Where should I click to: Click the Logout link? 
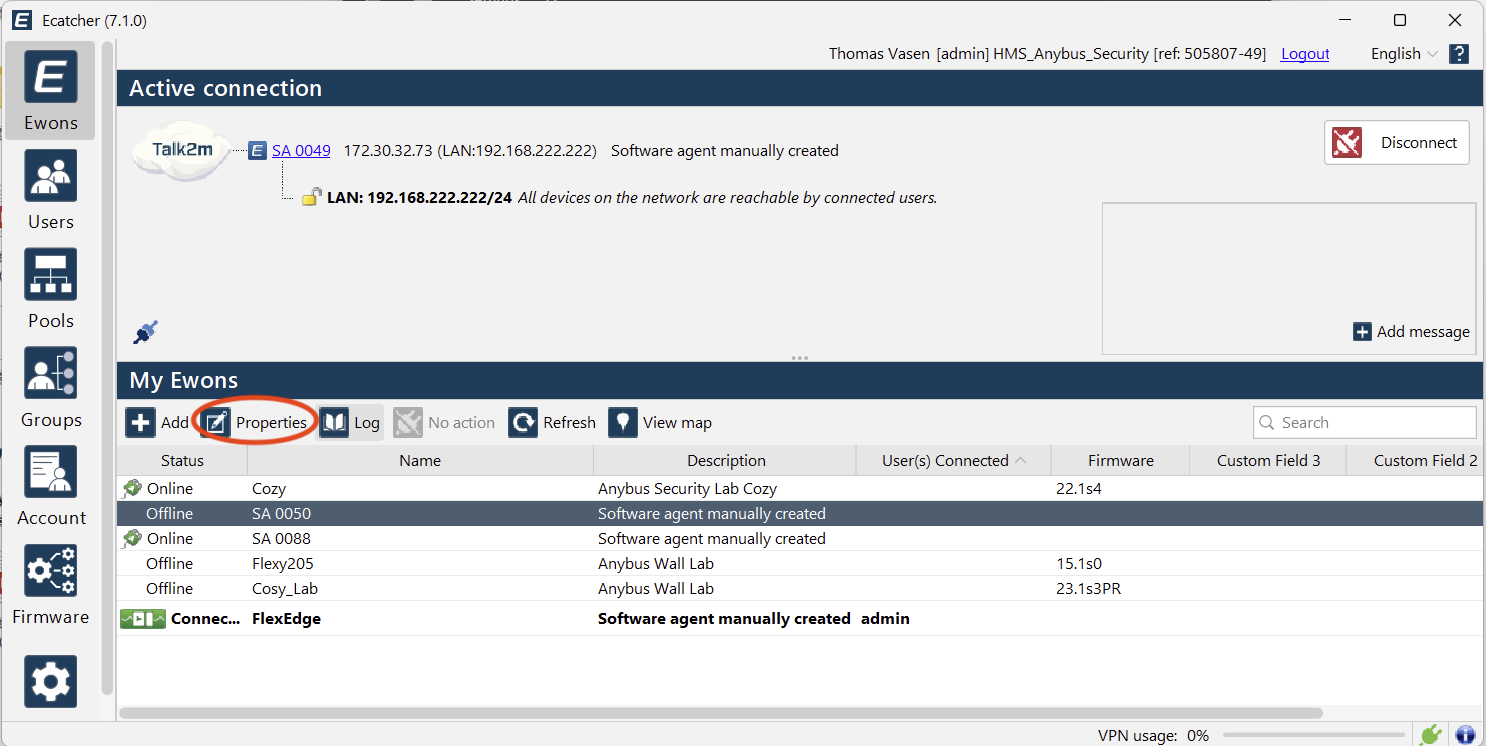click(1305, 54)
